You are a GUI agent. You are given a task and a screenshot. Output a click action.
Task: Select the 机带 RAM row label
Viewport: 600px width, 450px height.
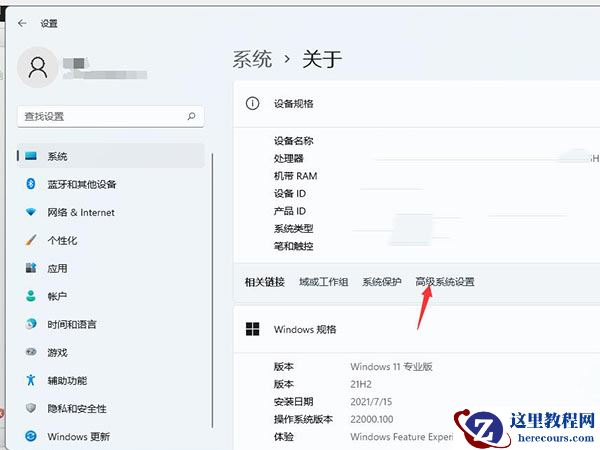tap(295, 176)
